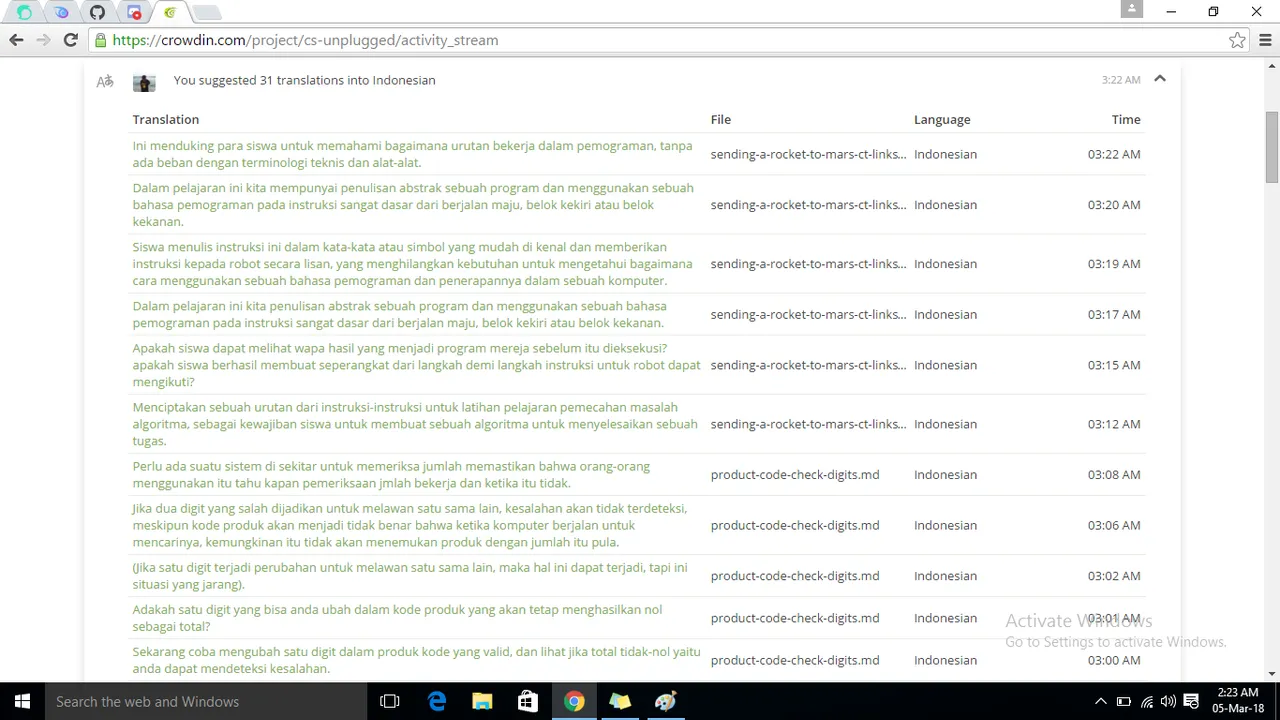Click the battery status tray icon
The height and width of the screenshot is (720, 1280).
pyautogui.click(x=1123, y=702)
